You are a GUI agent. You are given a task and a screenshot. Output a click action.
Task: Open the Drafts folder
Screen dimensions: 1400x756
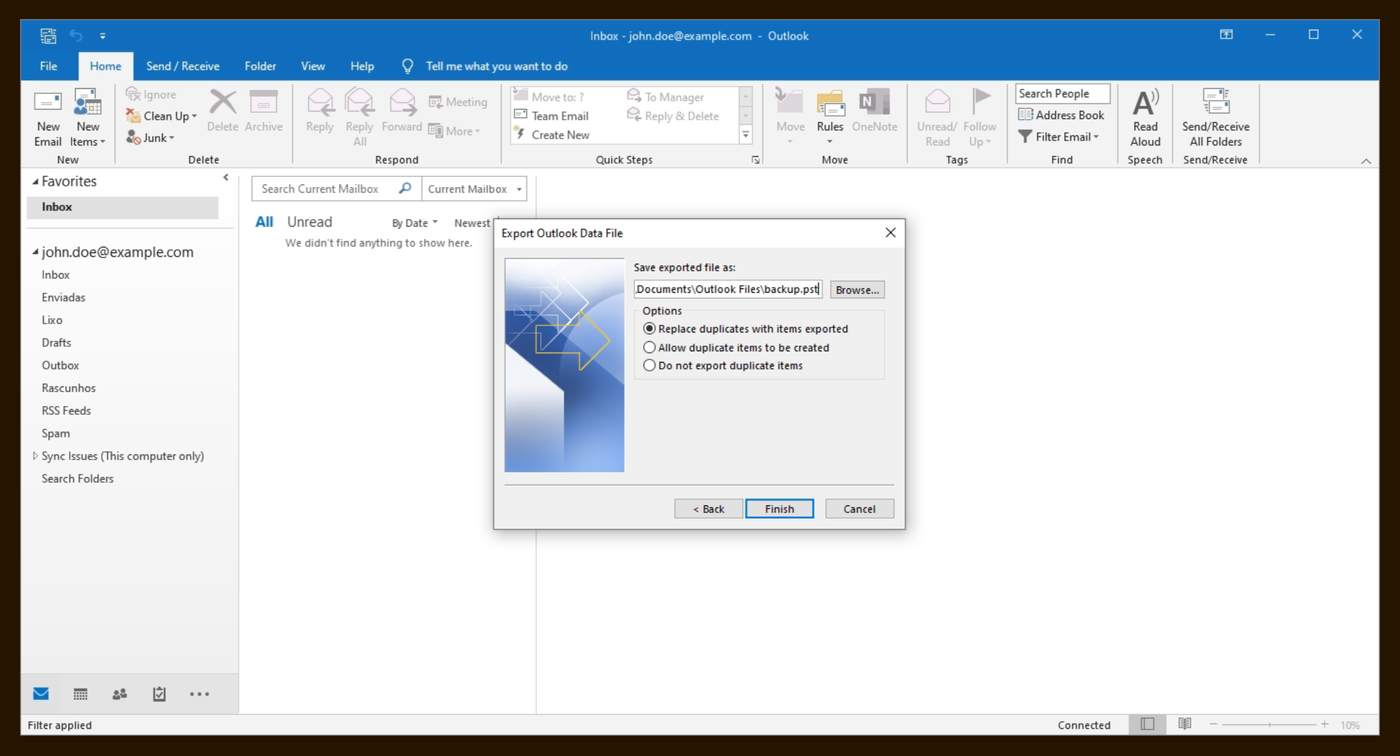point(56,343)
